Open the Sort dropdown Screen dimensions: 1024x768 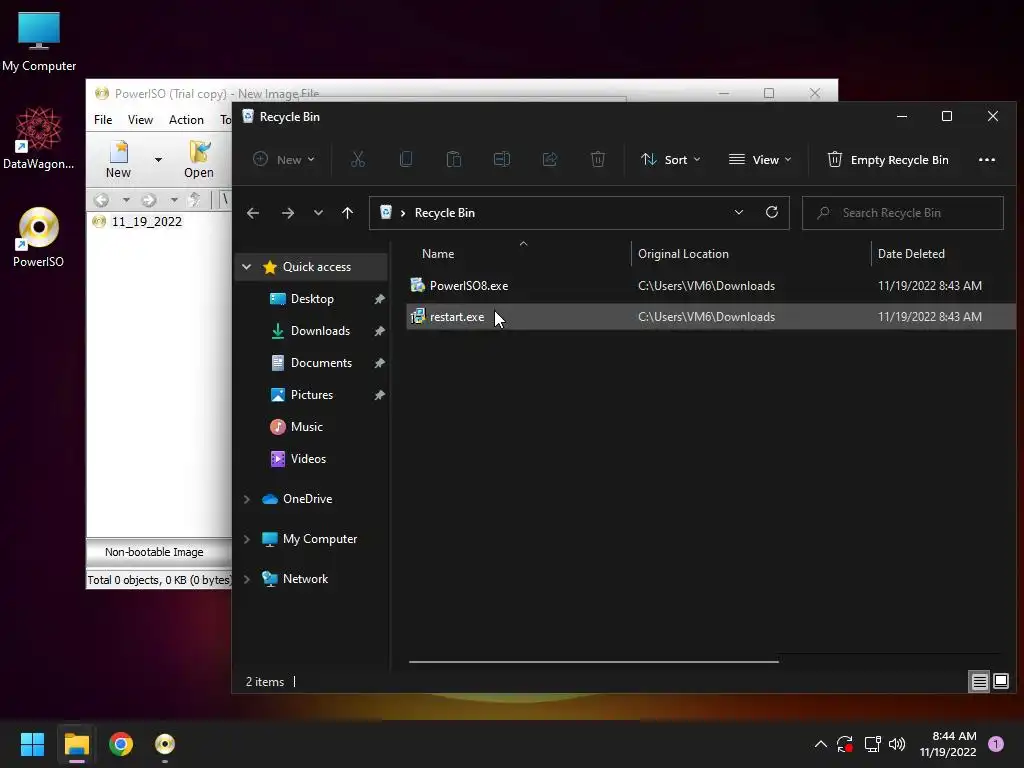tap(671, 159)
